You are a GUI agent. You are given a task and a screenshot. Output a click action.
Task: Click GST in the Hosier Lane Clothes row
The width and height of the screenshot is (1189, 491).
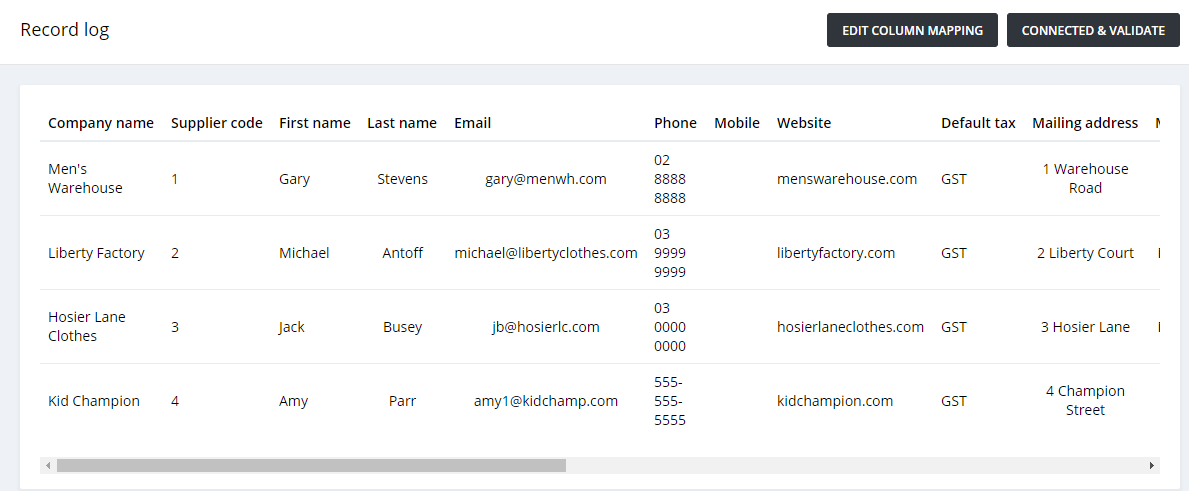coord(954,327)
